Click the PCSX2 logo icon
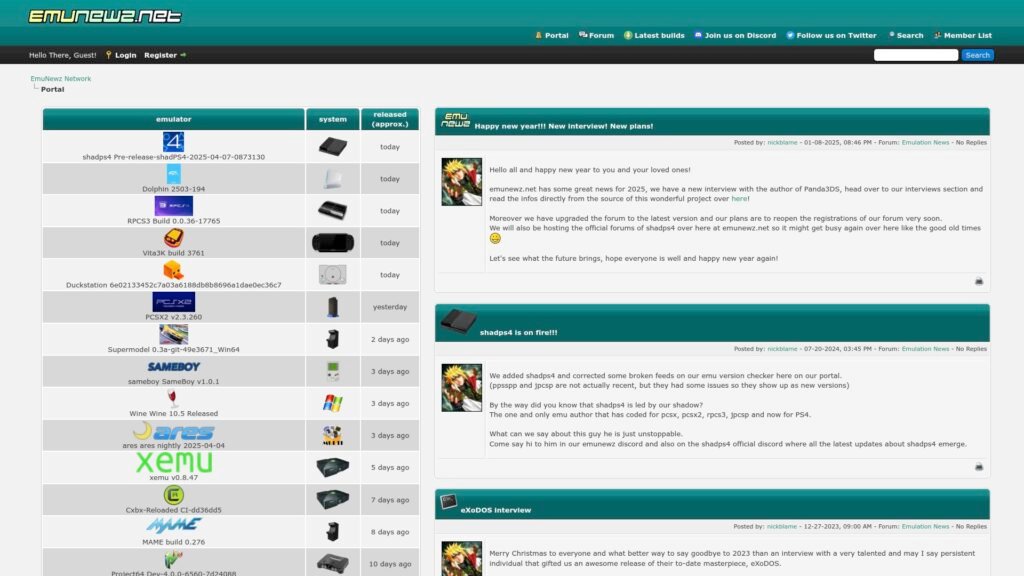Image resolution: width=1024 pixels, height=576 pixels. [x=173, y=302]
